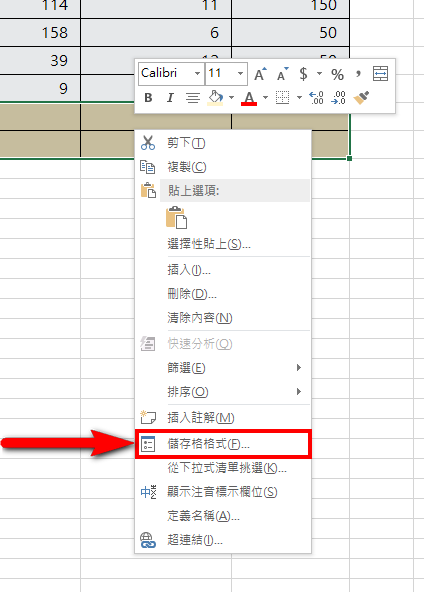This screenshot has height=592, width=424.
Task: Expand the 排序(O) submenu
Action: pos(223,392)
